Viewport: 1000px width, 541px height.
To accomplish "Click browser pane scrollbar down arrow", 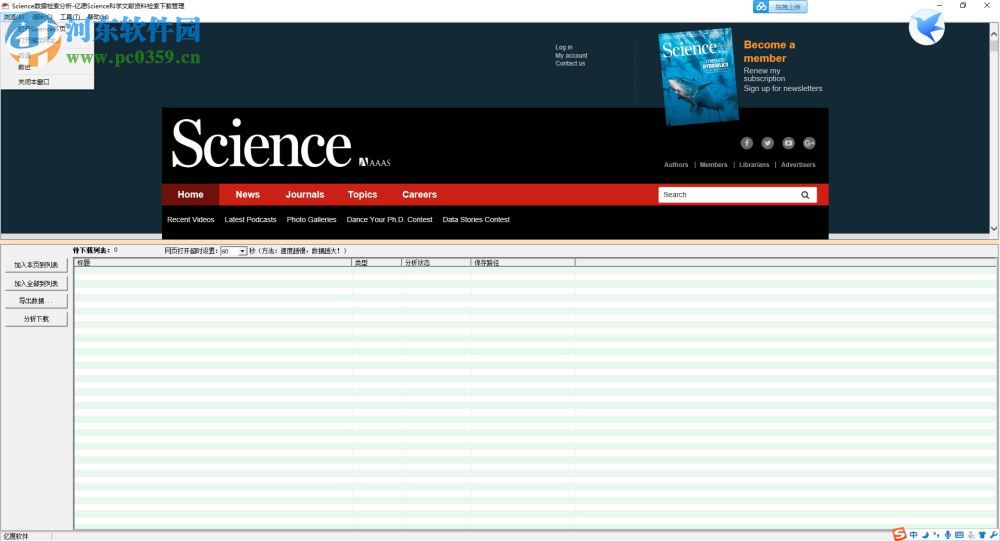I will click(994, 228).
